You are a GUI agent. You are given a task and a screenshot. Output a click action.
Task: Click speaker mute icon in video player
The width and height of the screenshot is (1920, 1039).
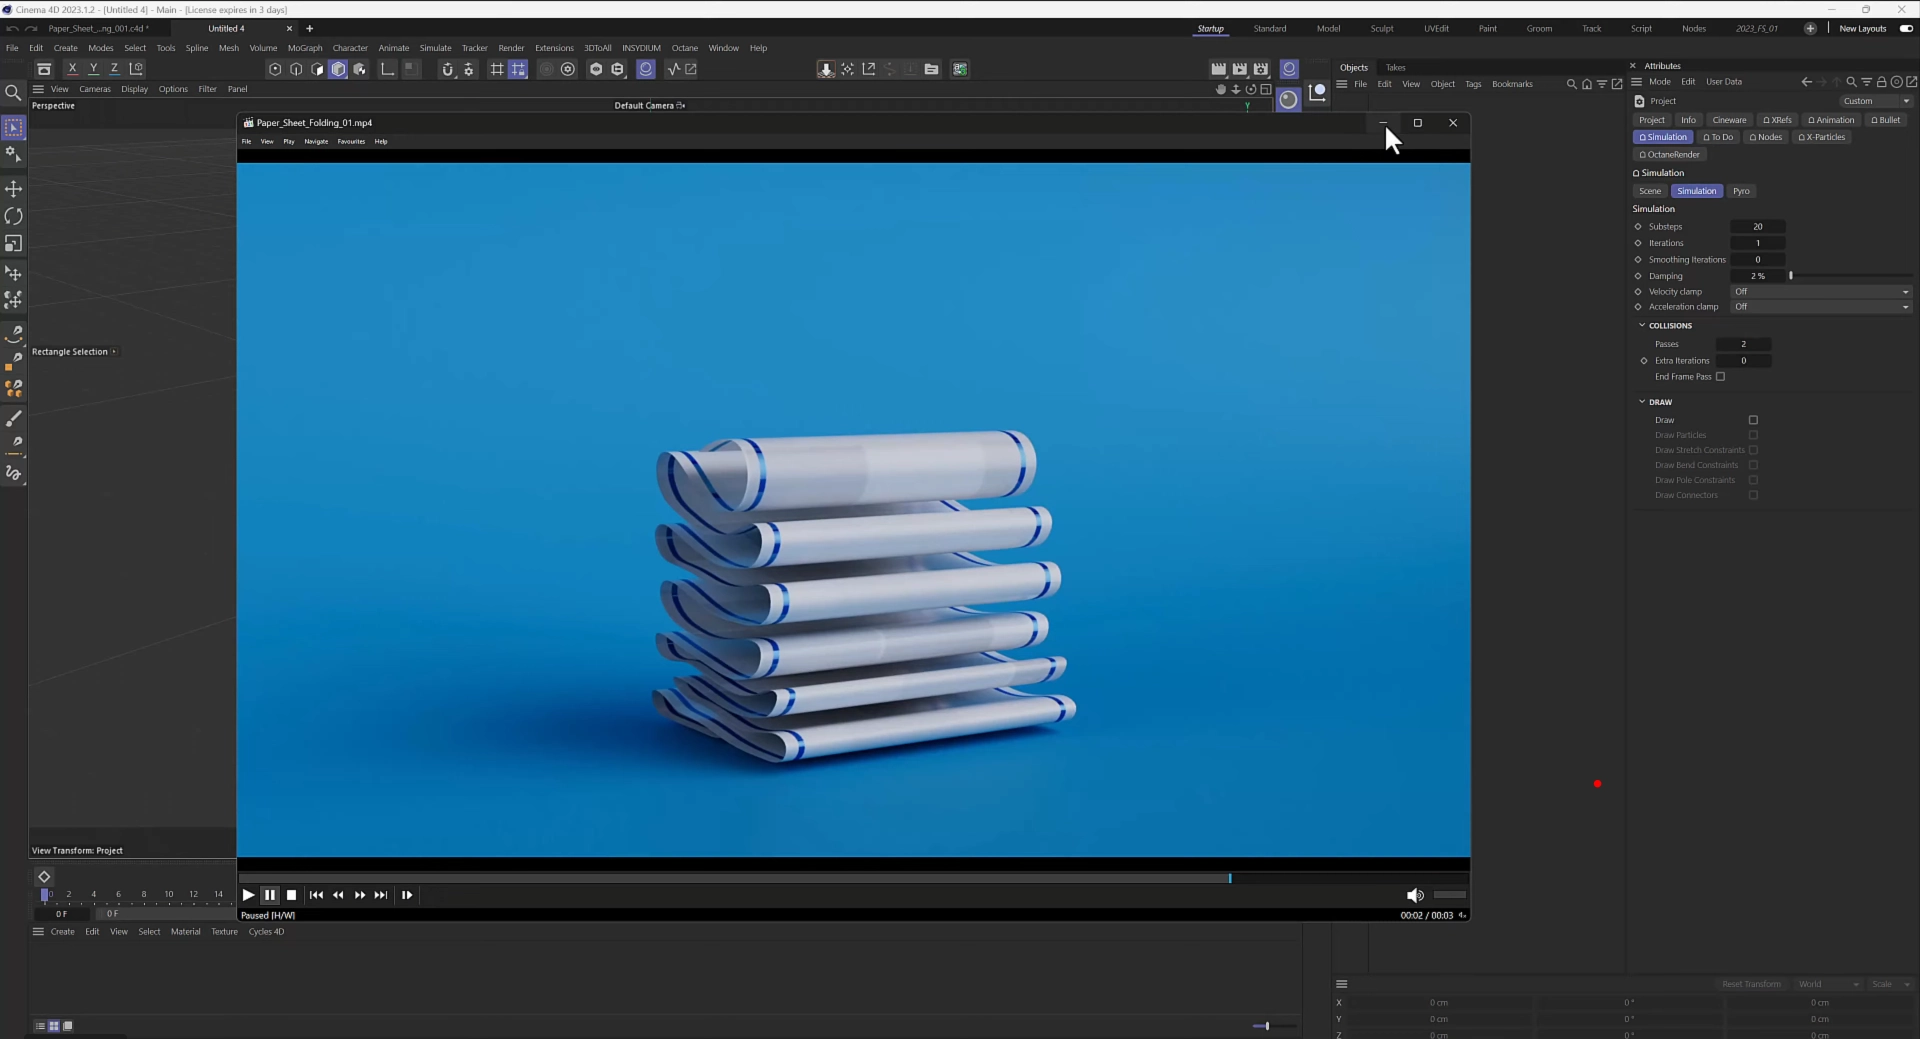tap(1414, 895)
